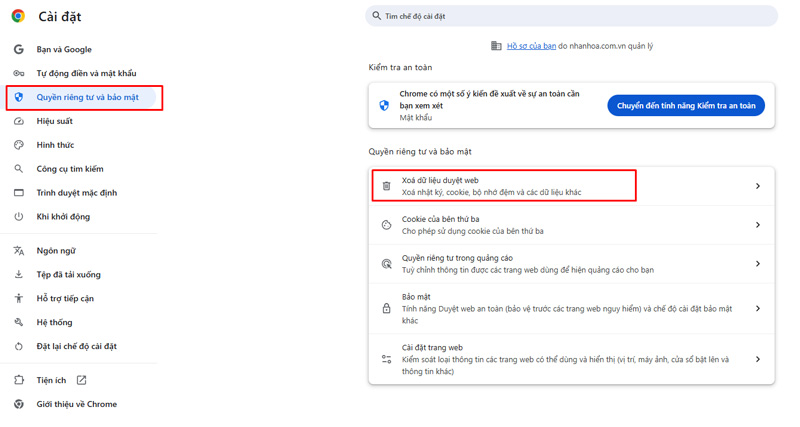Click the palette icon beside Hình thức
The image size is (800, 427).
point(18,145)
